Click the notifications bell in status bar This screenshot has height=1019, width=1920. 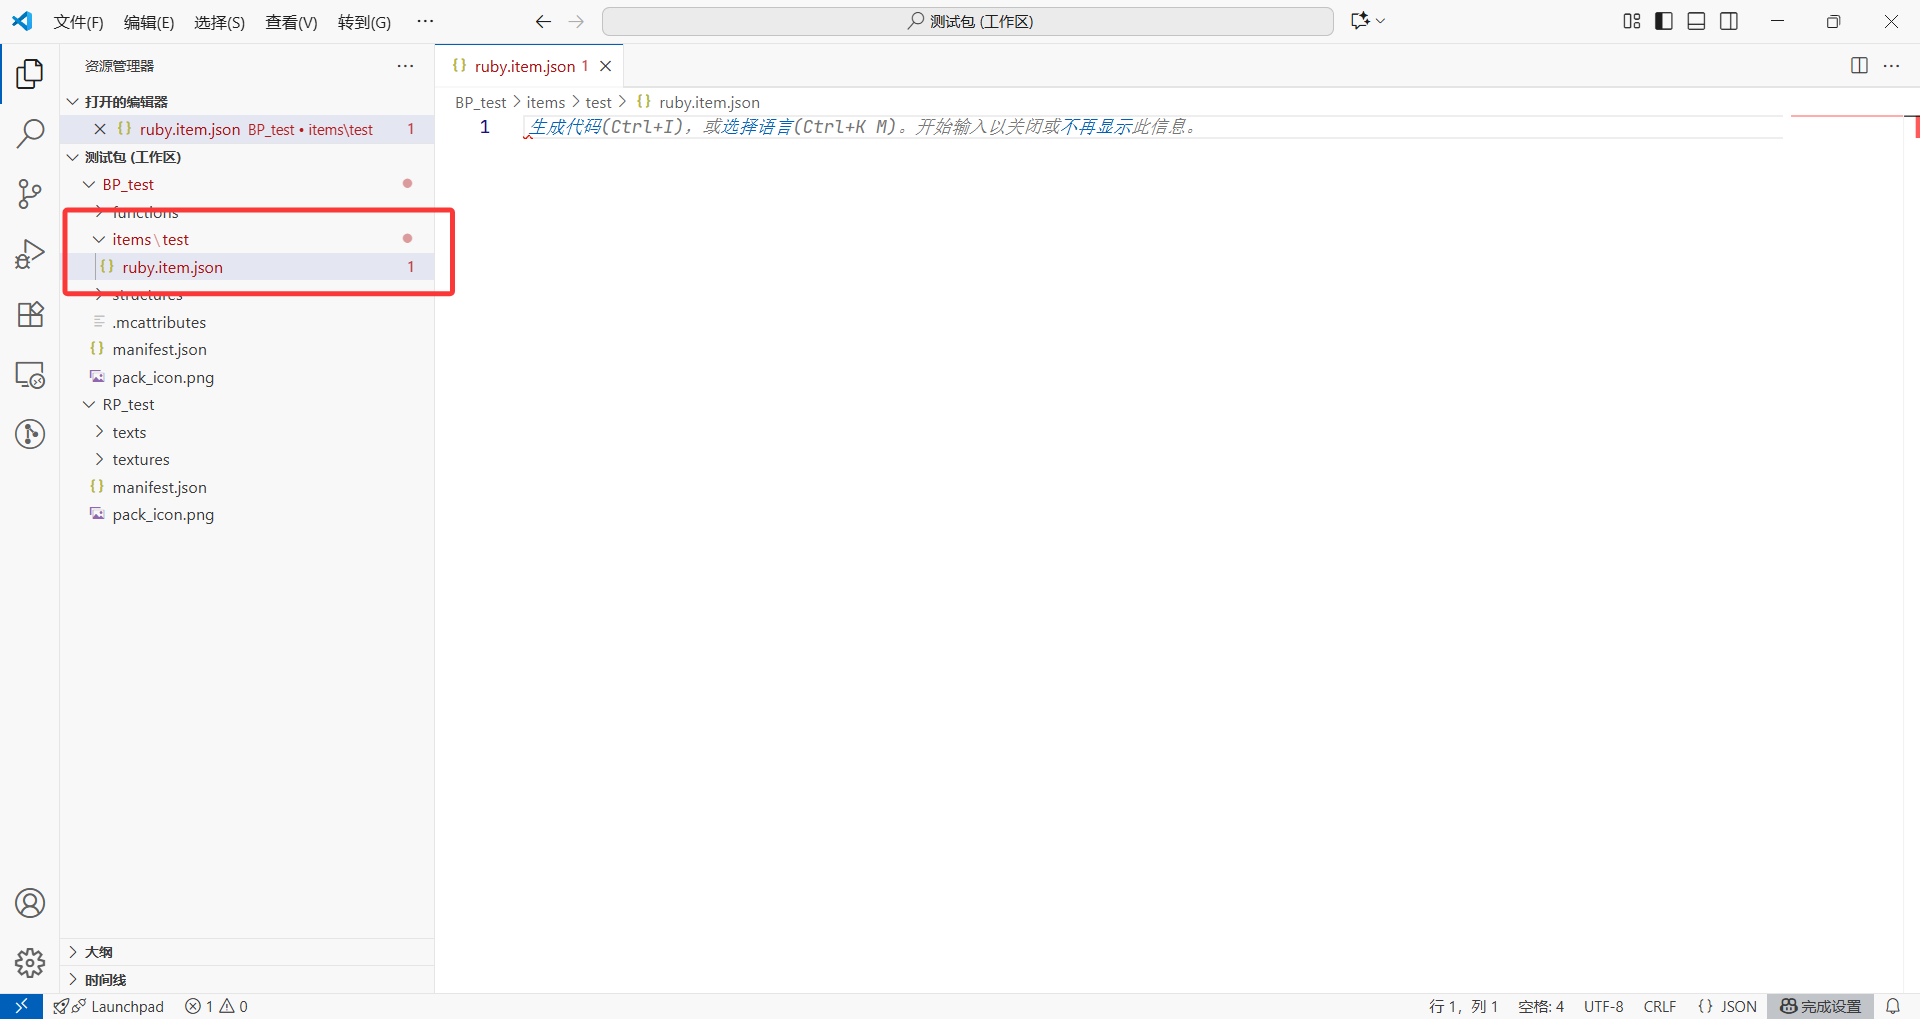1894,1006
